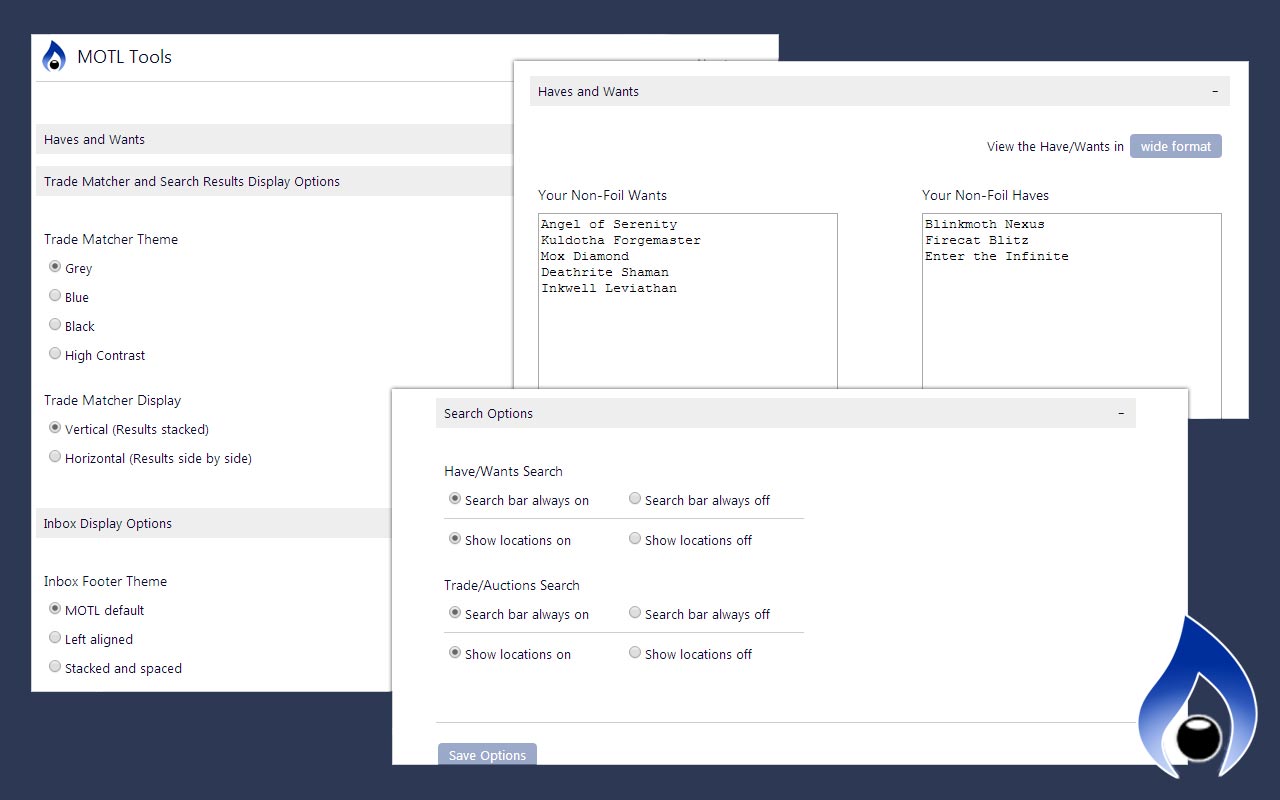Enable Have/Wants Search bar always on
The height and width of the screenshot is (800, 1280).
click(455, 499)
